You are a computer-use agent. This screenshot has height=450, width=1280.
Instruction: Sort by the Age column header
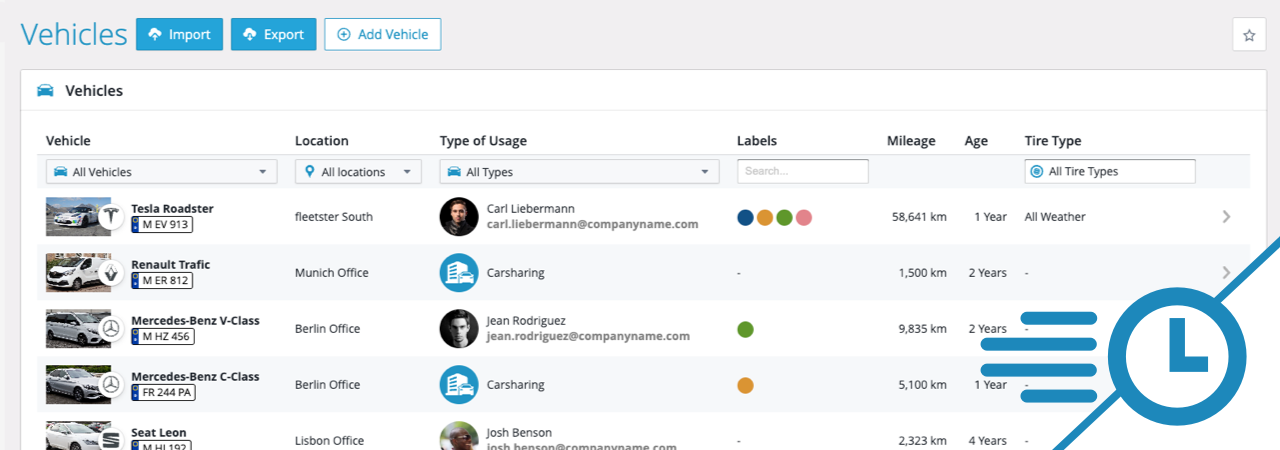pyautogui.click(x=976, y=141)
